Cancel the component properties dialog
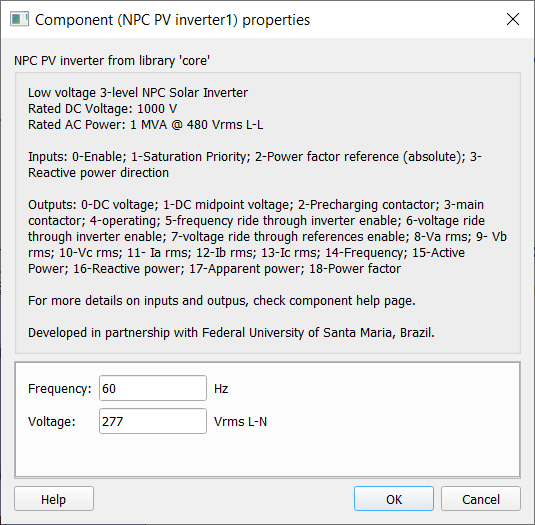The width and height of the screenshot is (535, 525). pyautogui.click(x=481, y=499)
